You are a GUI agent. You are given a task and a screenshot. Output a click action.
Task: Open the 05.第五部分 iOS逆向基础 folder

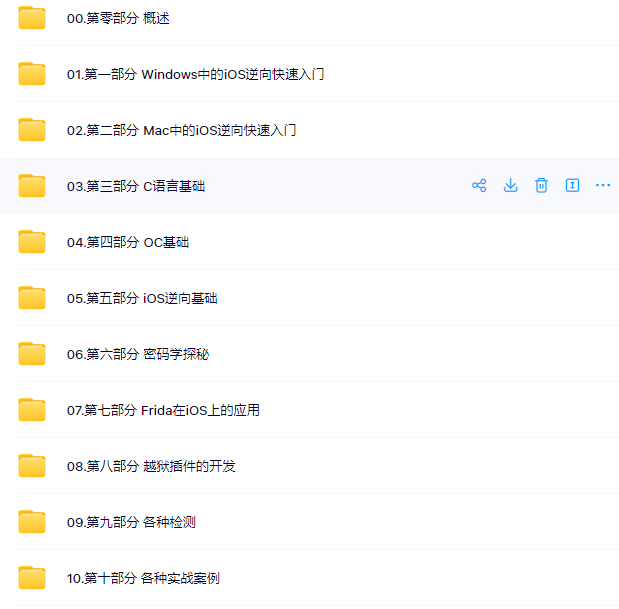click(x=142, y=298)
